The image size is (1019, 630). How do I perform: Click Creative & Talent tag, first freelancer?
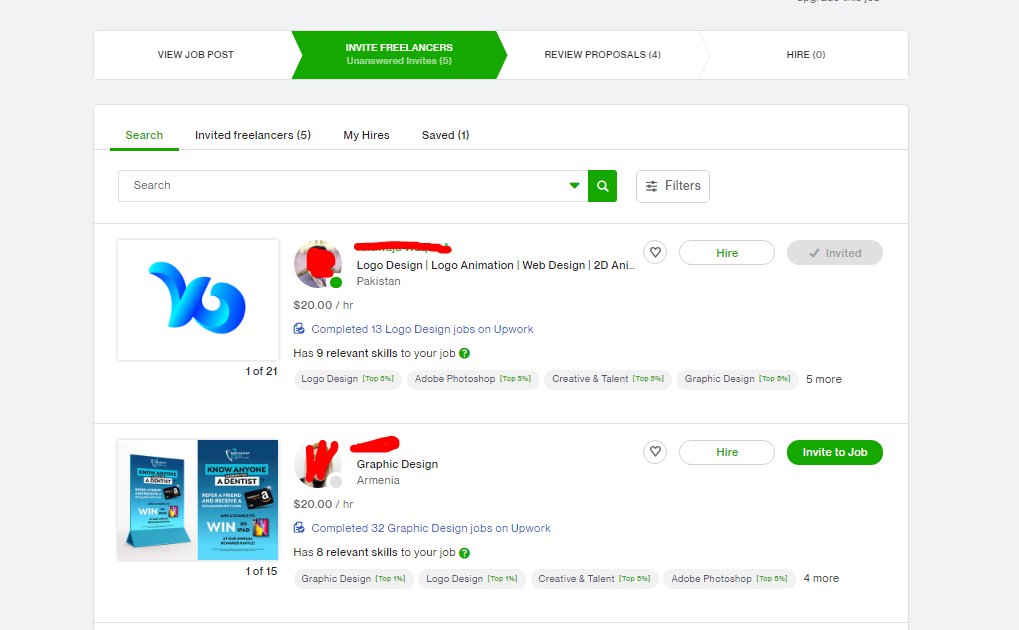click(608, 379)
